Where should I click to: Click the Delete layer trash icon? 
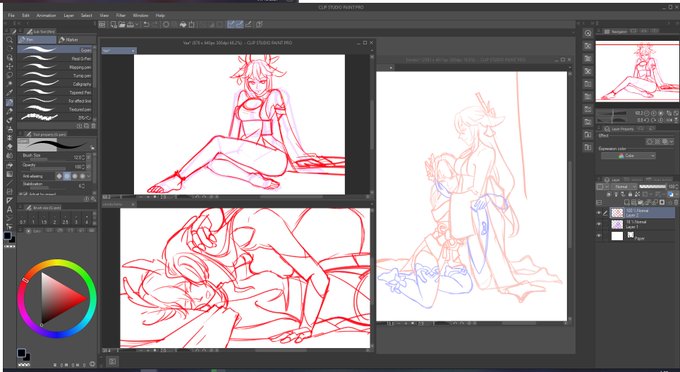tap(676, 202)
